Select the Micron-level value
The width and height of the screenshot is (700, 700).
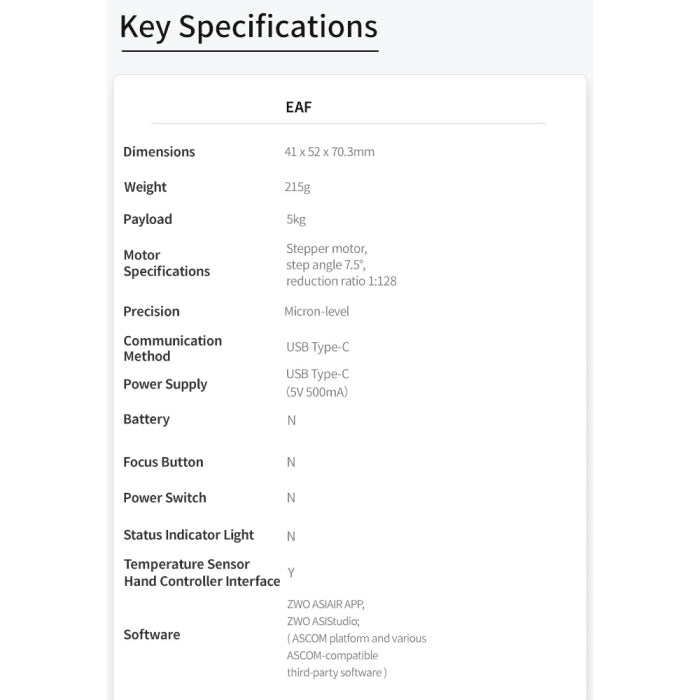(x=317, y=311)
